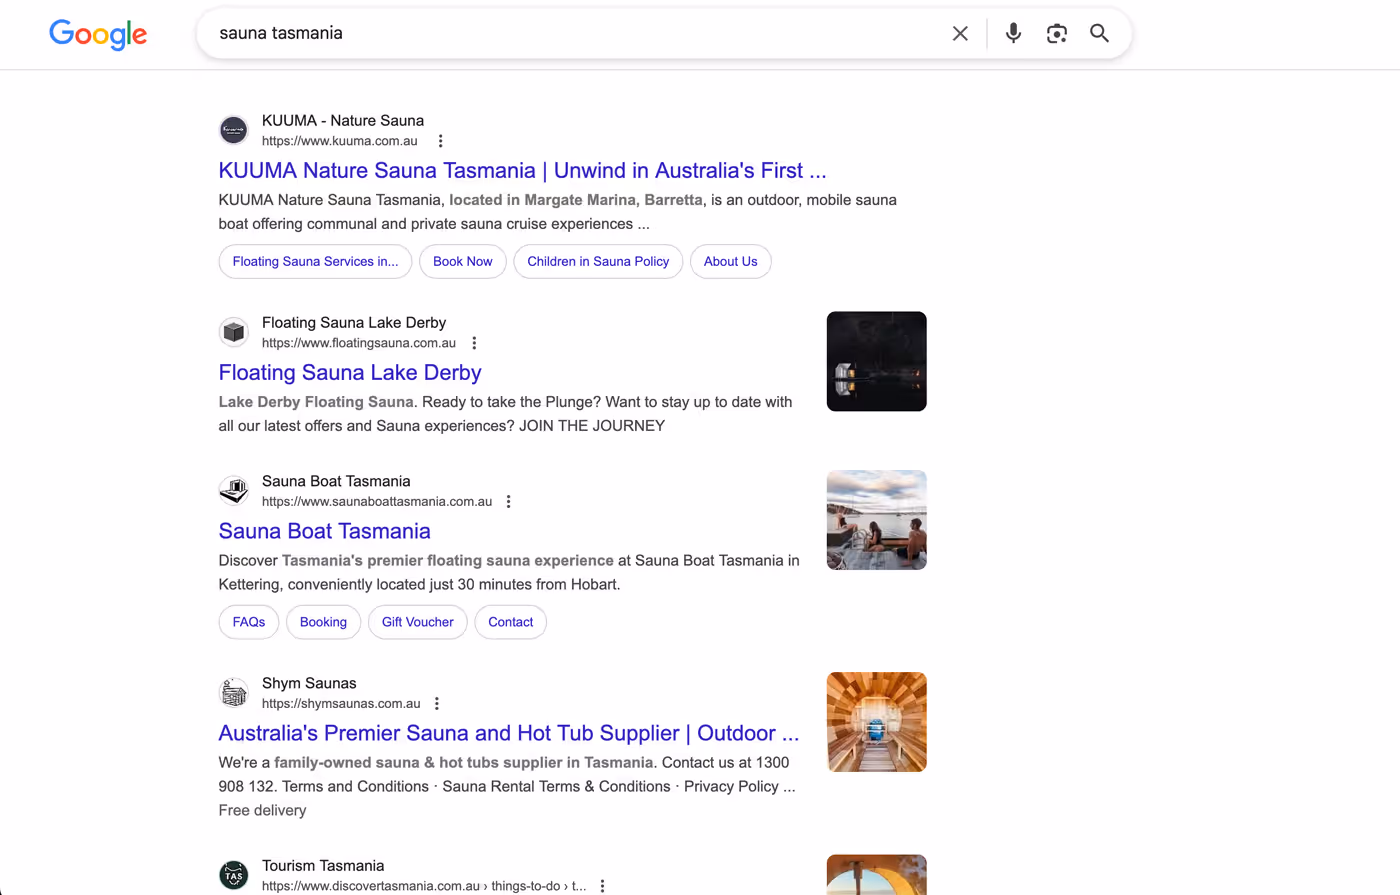Screen dimensions: 1400x895
Task: Open the Children in Sauna Policy chip
Action: tap(598, 261)
